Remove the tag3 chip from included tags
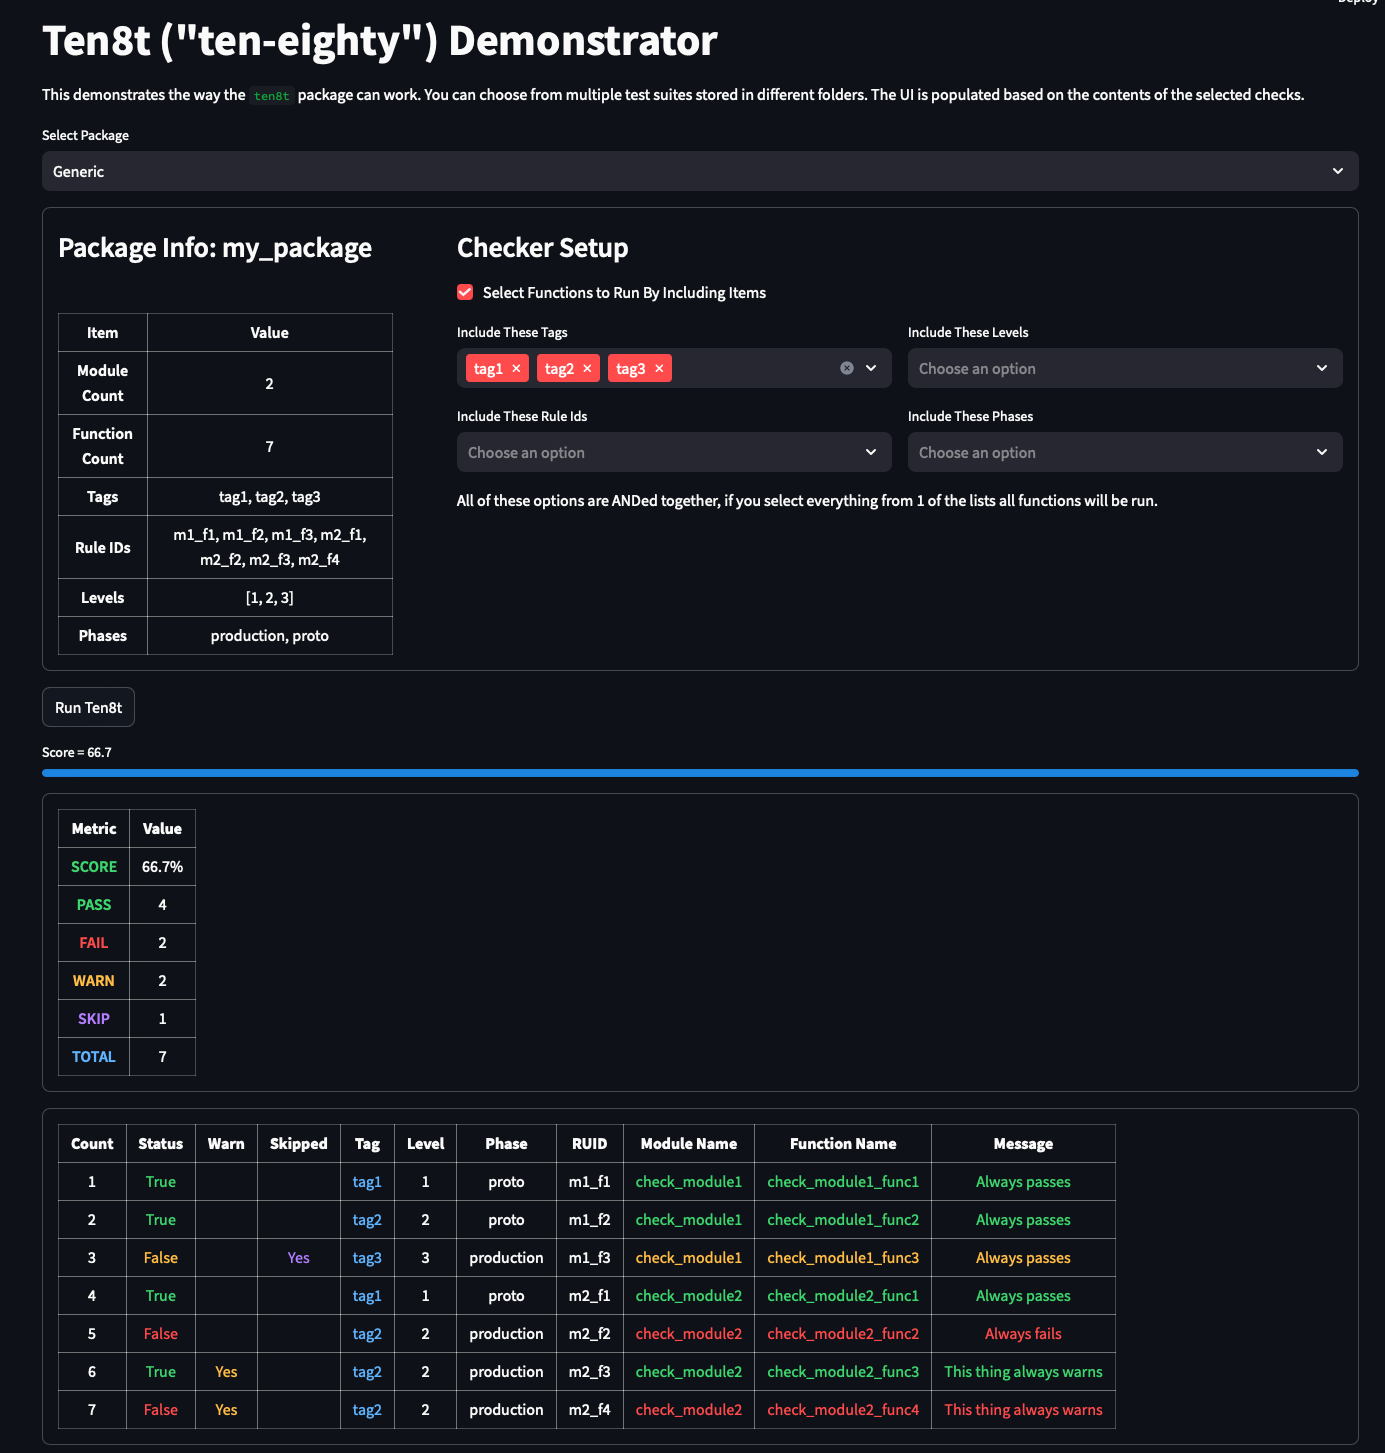Screen dimensions: 1385x1453 click(659, 369)
